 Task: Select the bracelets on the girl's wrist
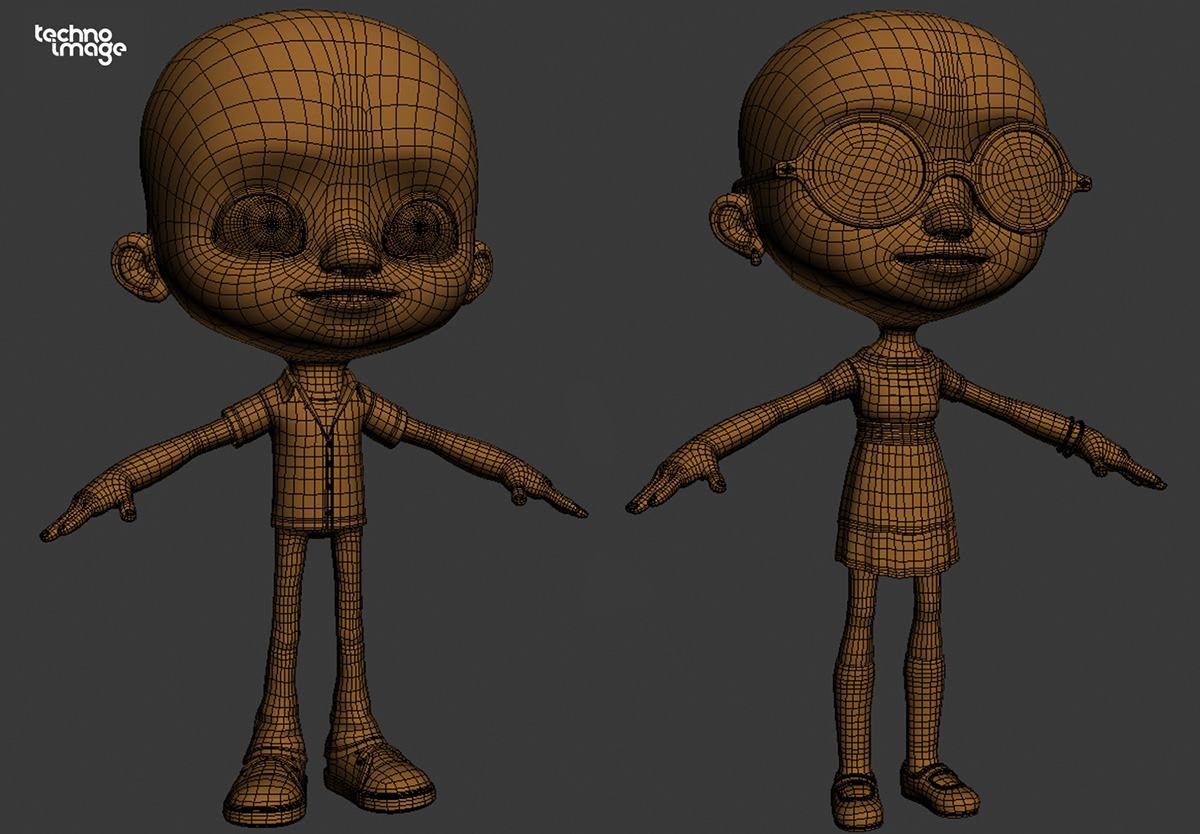[1072, 436]
